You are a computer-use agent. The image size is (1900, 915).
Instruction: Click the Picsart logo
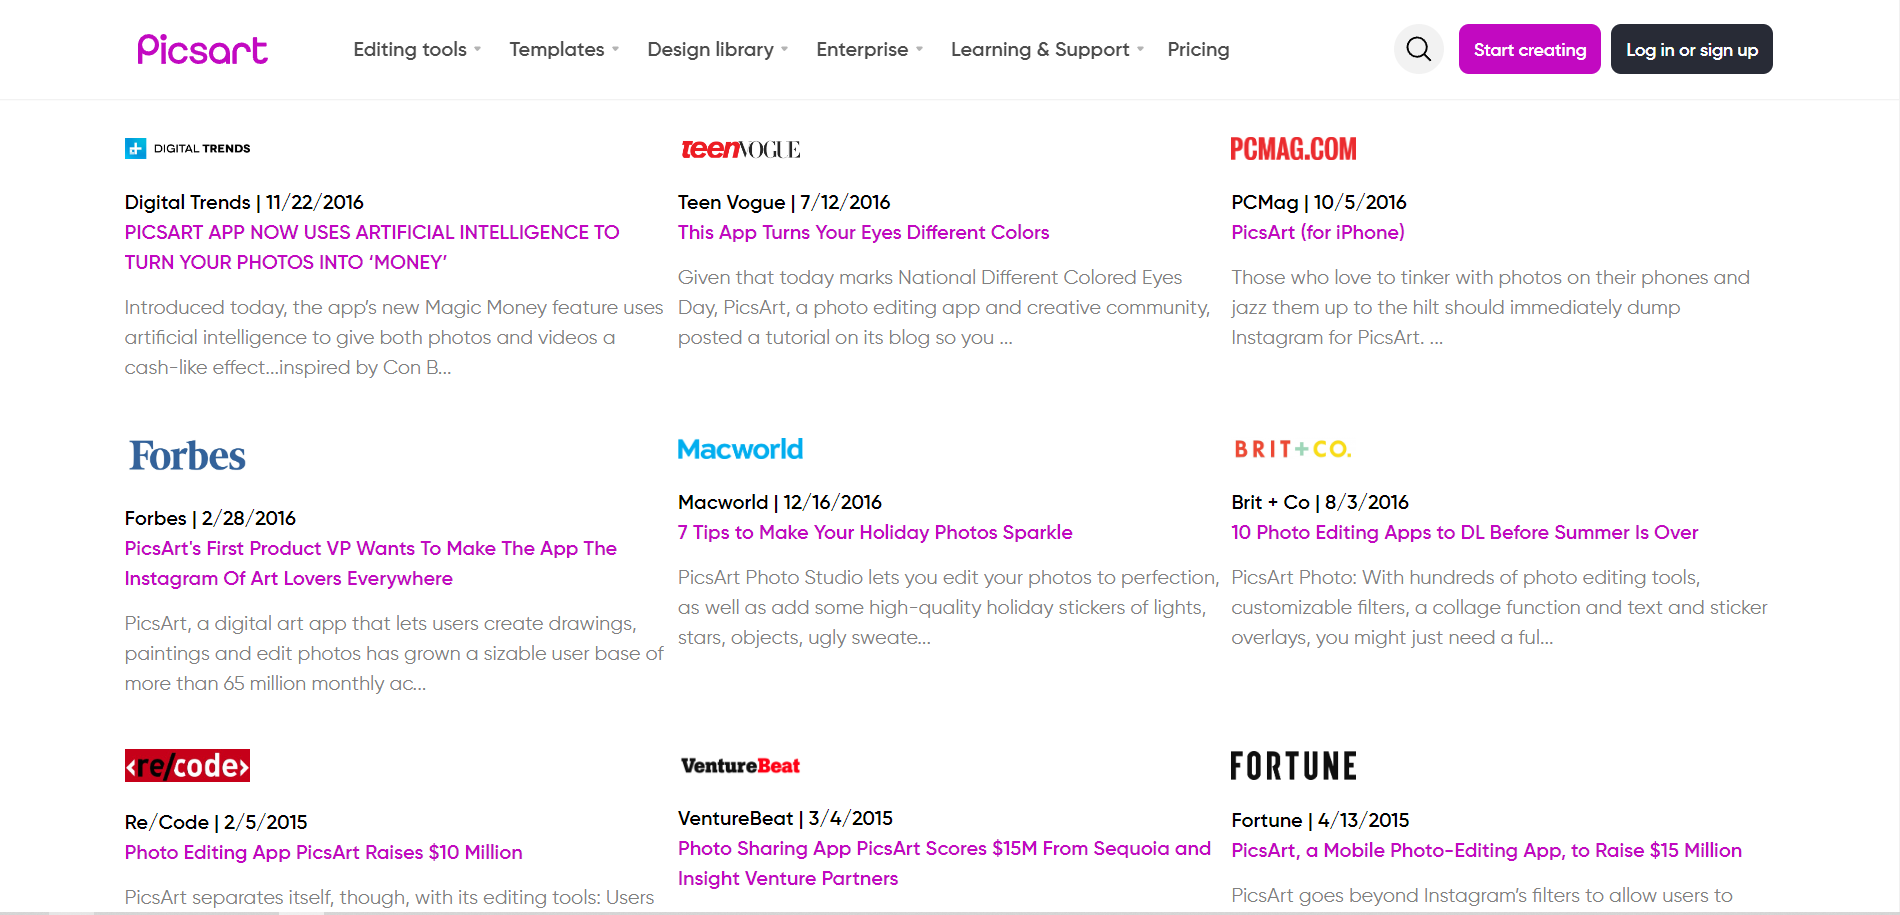point(202,49)
